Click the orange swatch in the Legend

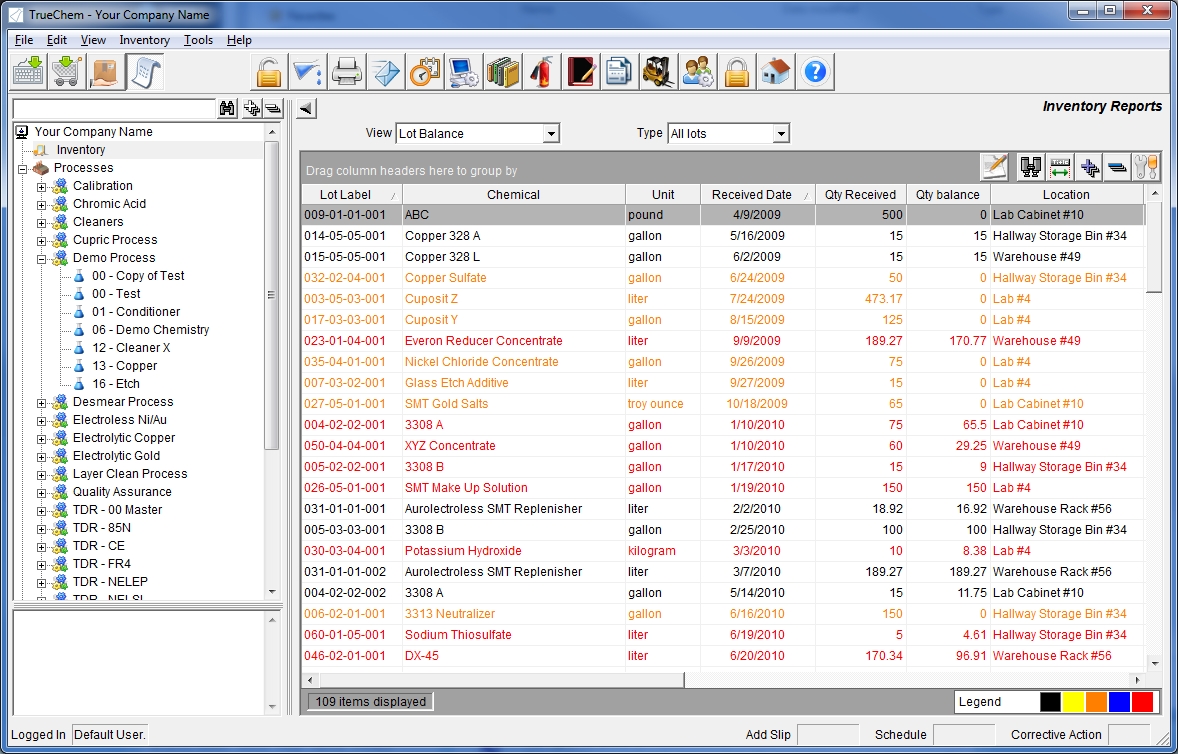point(1096,702)
